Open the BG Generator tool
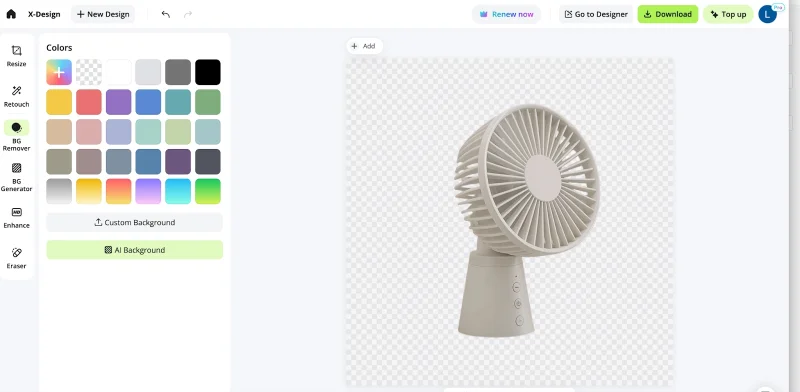 16,177
